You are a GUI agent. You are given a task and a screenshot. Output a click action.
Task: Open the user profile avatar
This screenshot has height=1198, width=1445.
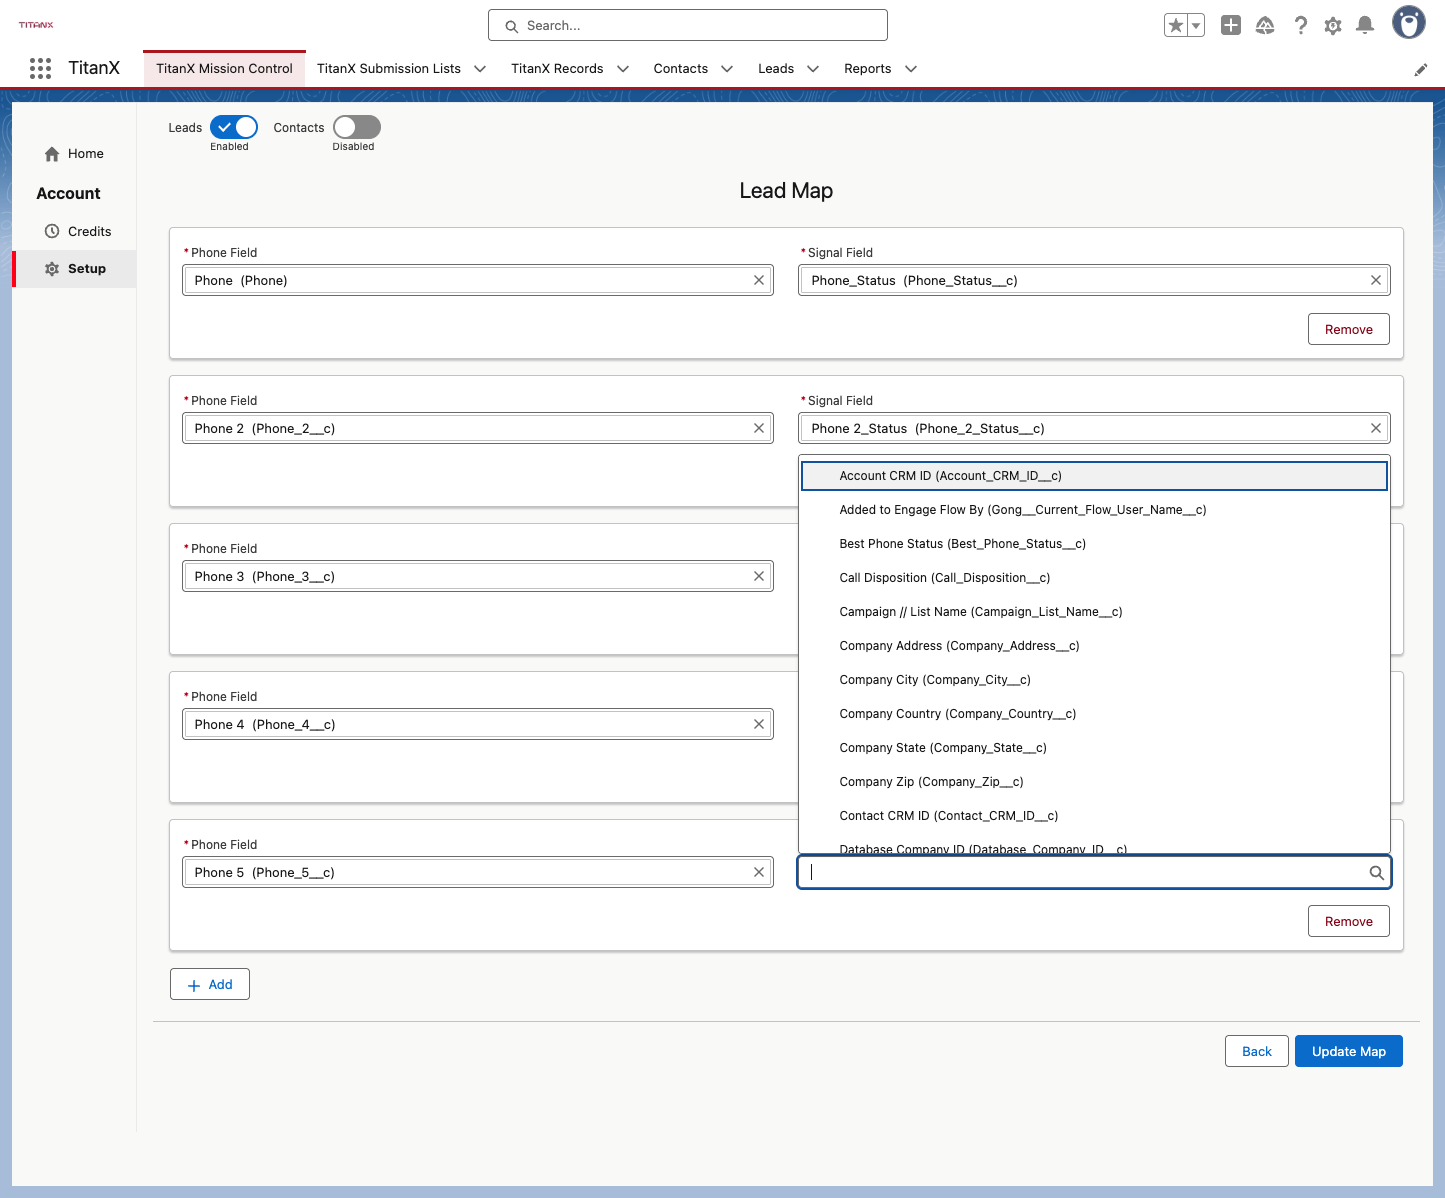(x=1409, y=22)
